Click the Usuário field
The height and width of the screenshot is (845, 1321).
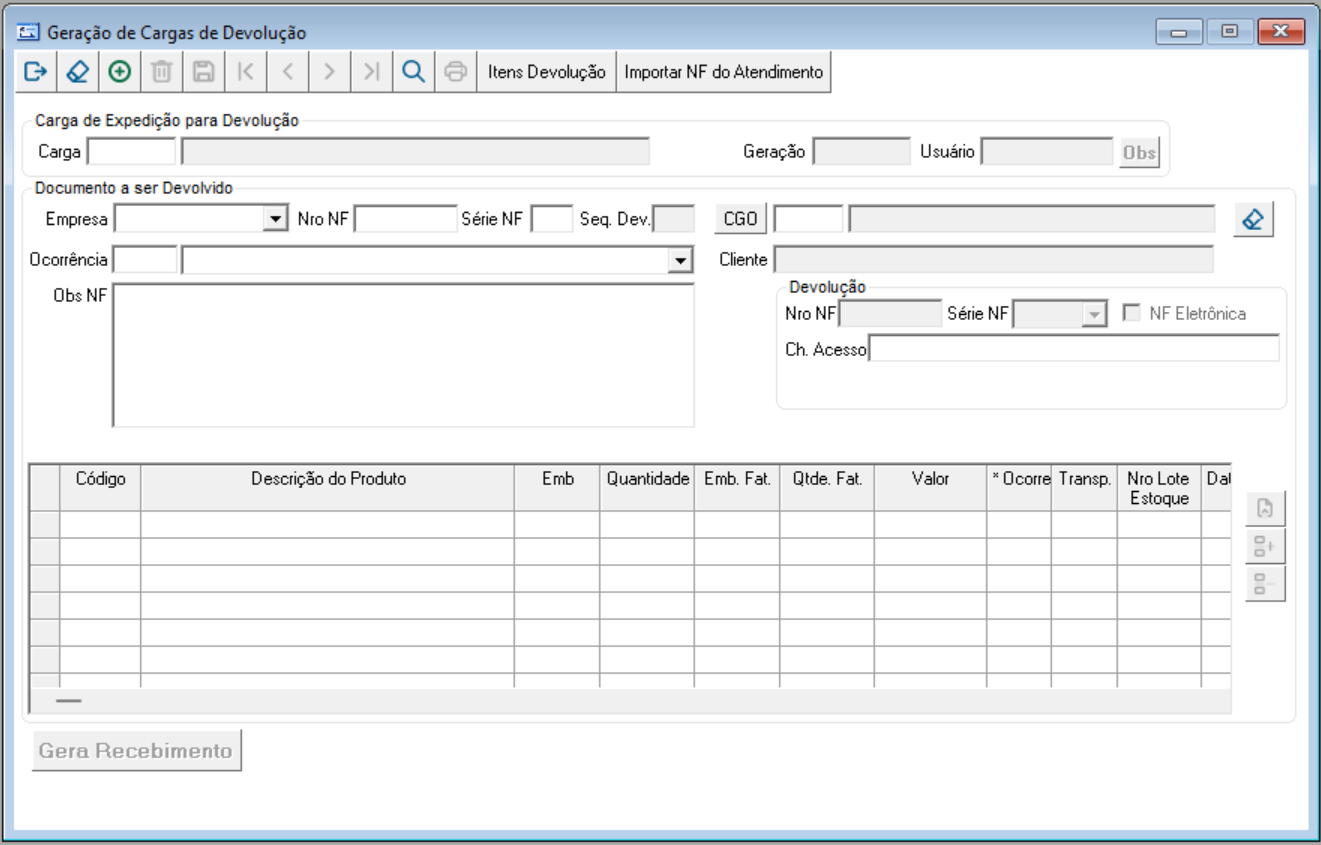click(x=1047, y=152)
